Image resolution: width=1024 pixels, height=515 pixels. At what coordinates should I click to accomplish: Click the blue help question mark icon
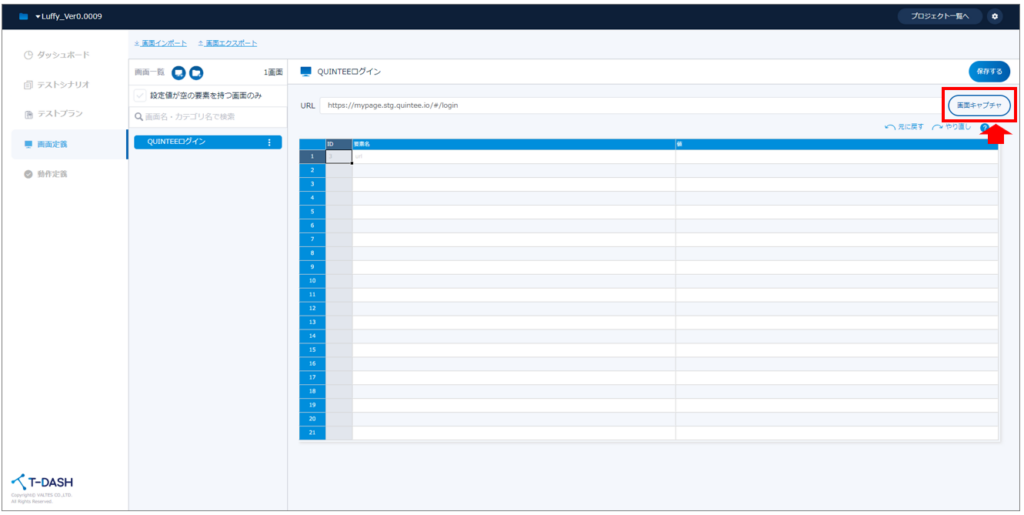(x=985, y=128)
